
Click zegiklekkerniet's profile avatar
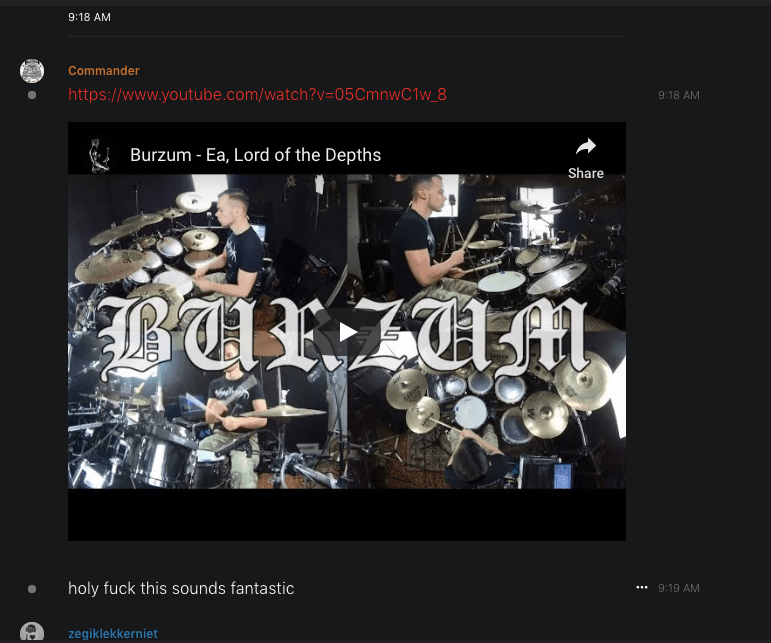pos(32,632)
